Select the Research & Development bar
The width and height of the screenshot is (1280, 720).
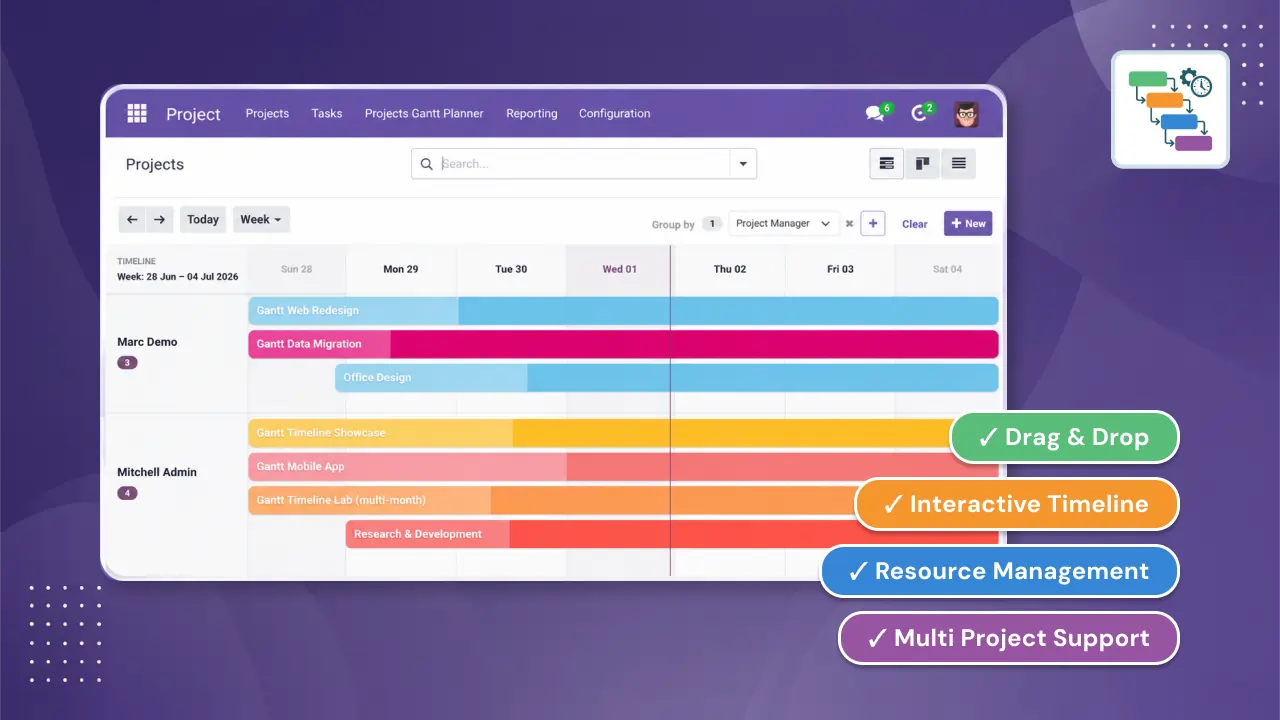click(600, 534)
